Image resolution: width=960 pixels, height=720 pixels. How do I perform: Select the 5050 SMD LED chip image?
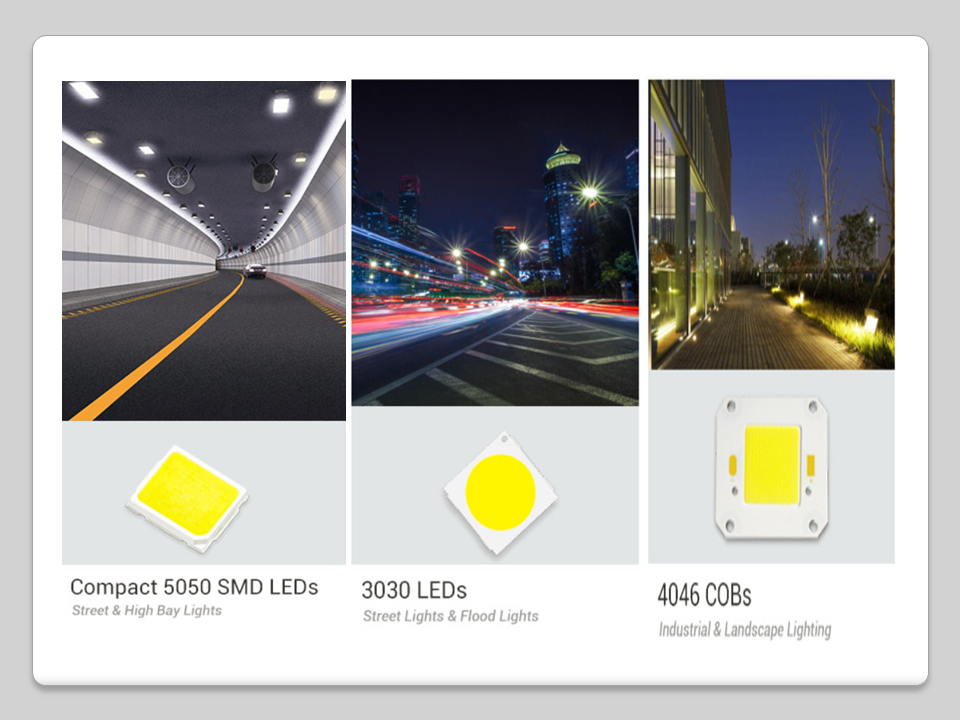pos(187,497)
